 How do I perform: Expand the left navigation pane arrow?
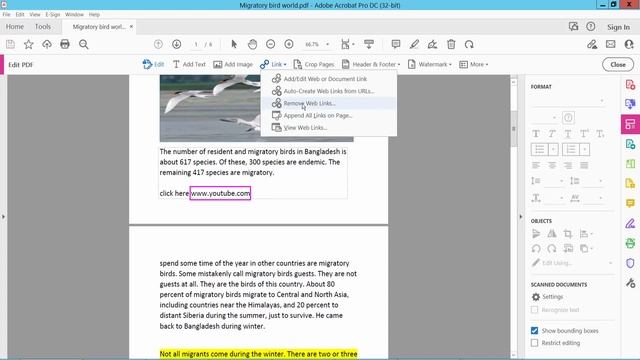coord(3,217)
